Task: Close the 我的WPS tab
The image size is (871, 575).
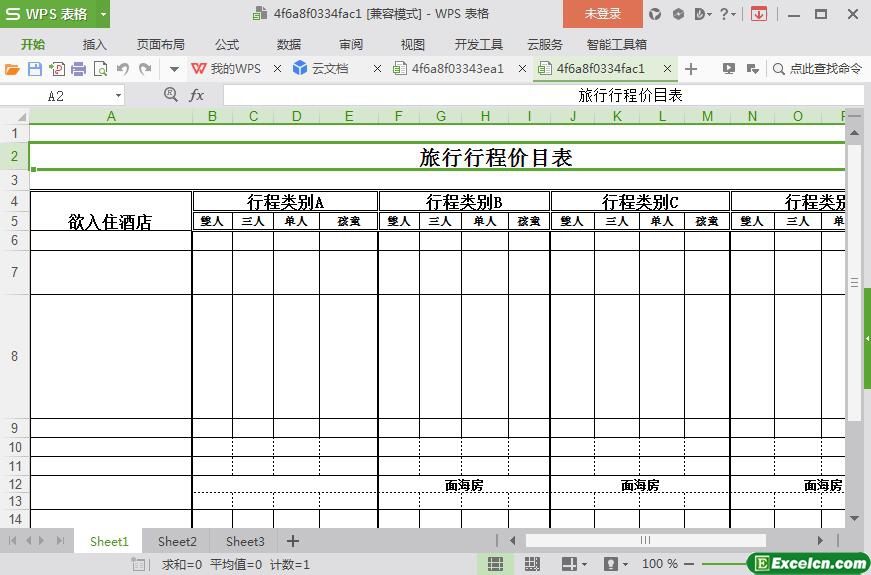Action: click(278, 69)
